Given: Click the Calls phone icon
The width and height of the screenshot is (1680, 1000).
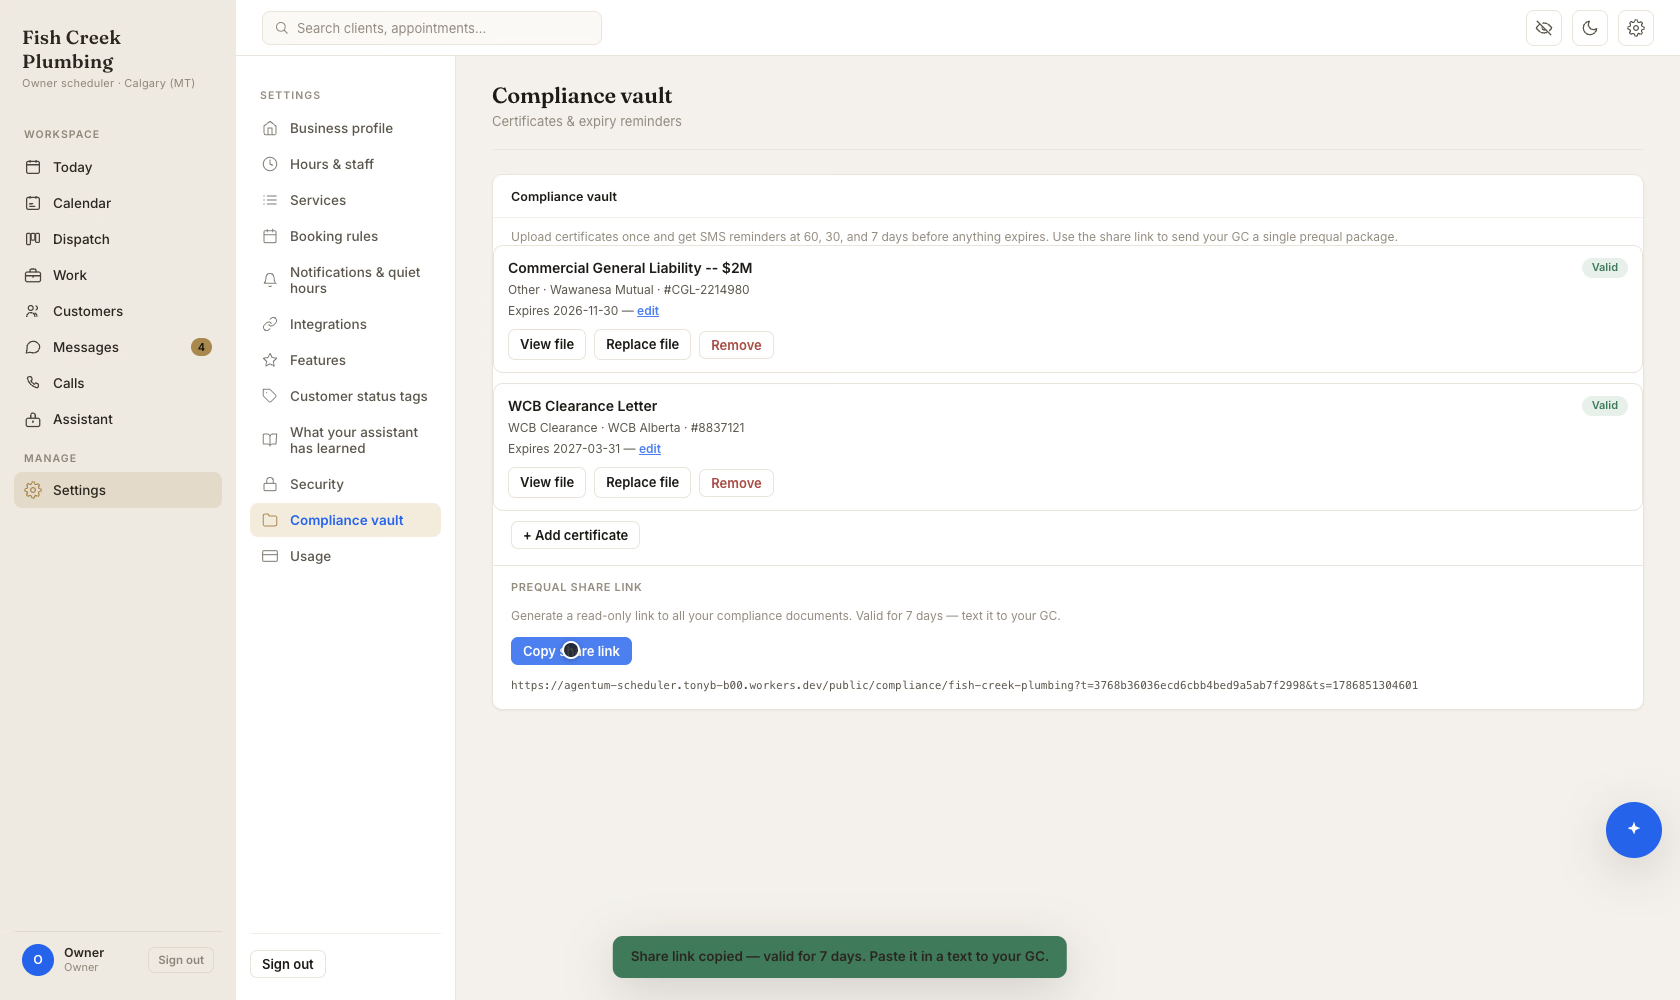Looking at the screenshot, I should coord(33,383).
